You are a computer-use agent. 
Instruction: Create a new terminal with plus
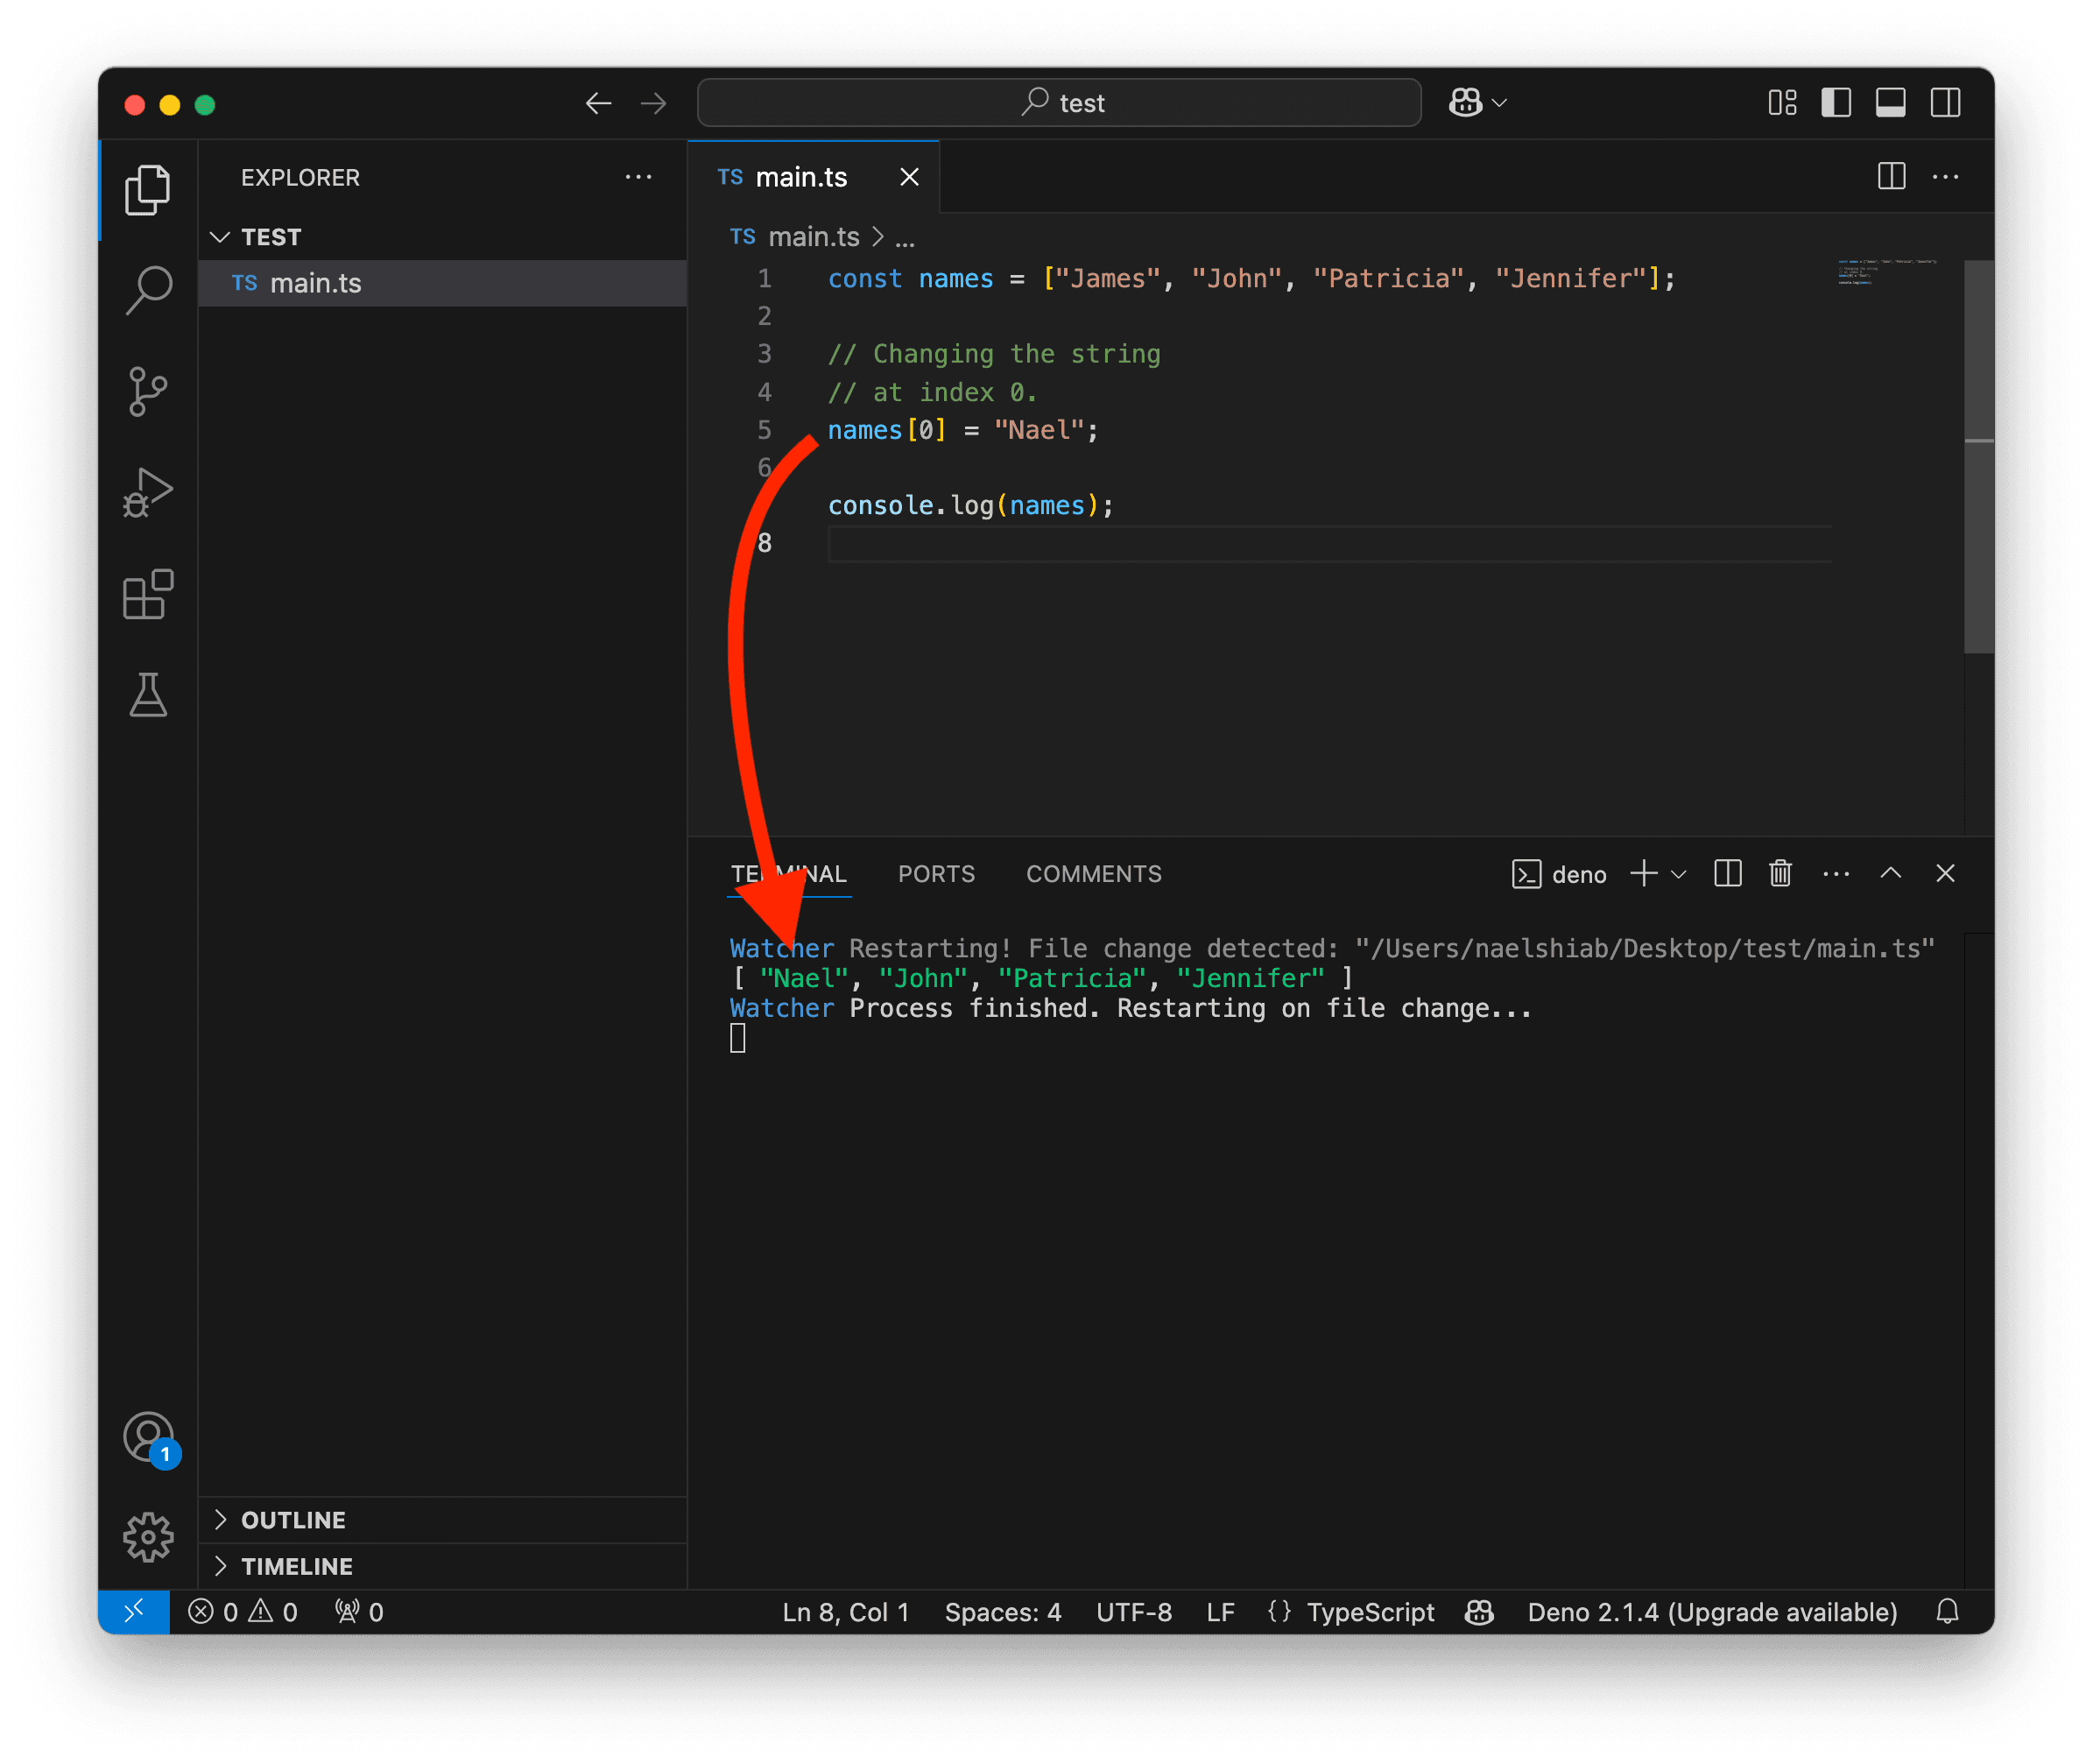[x=1643, y=873]
